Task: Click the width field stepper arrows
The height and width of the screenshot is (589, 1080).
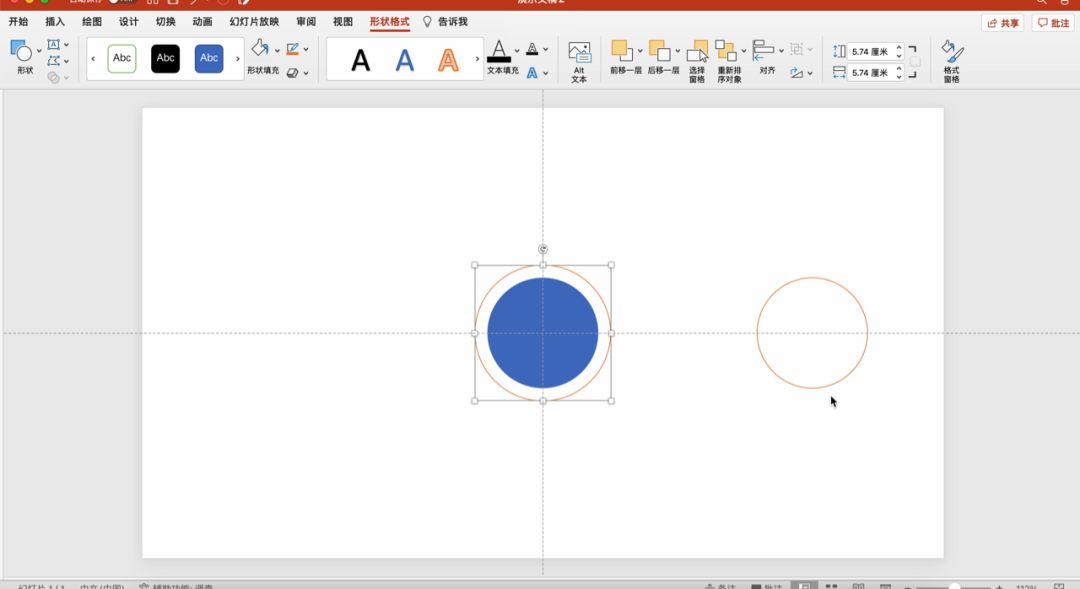Action: [899, 72]
